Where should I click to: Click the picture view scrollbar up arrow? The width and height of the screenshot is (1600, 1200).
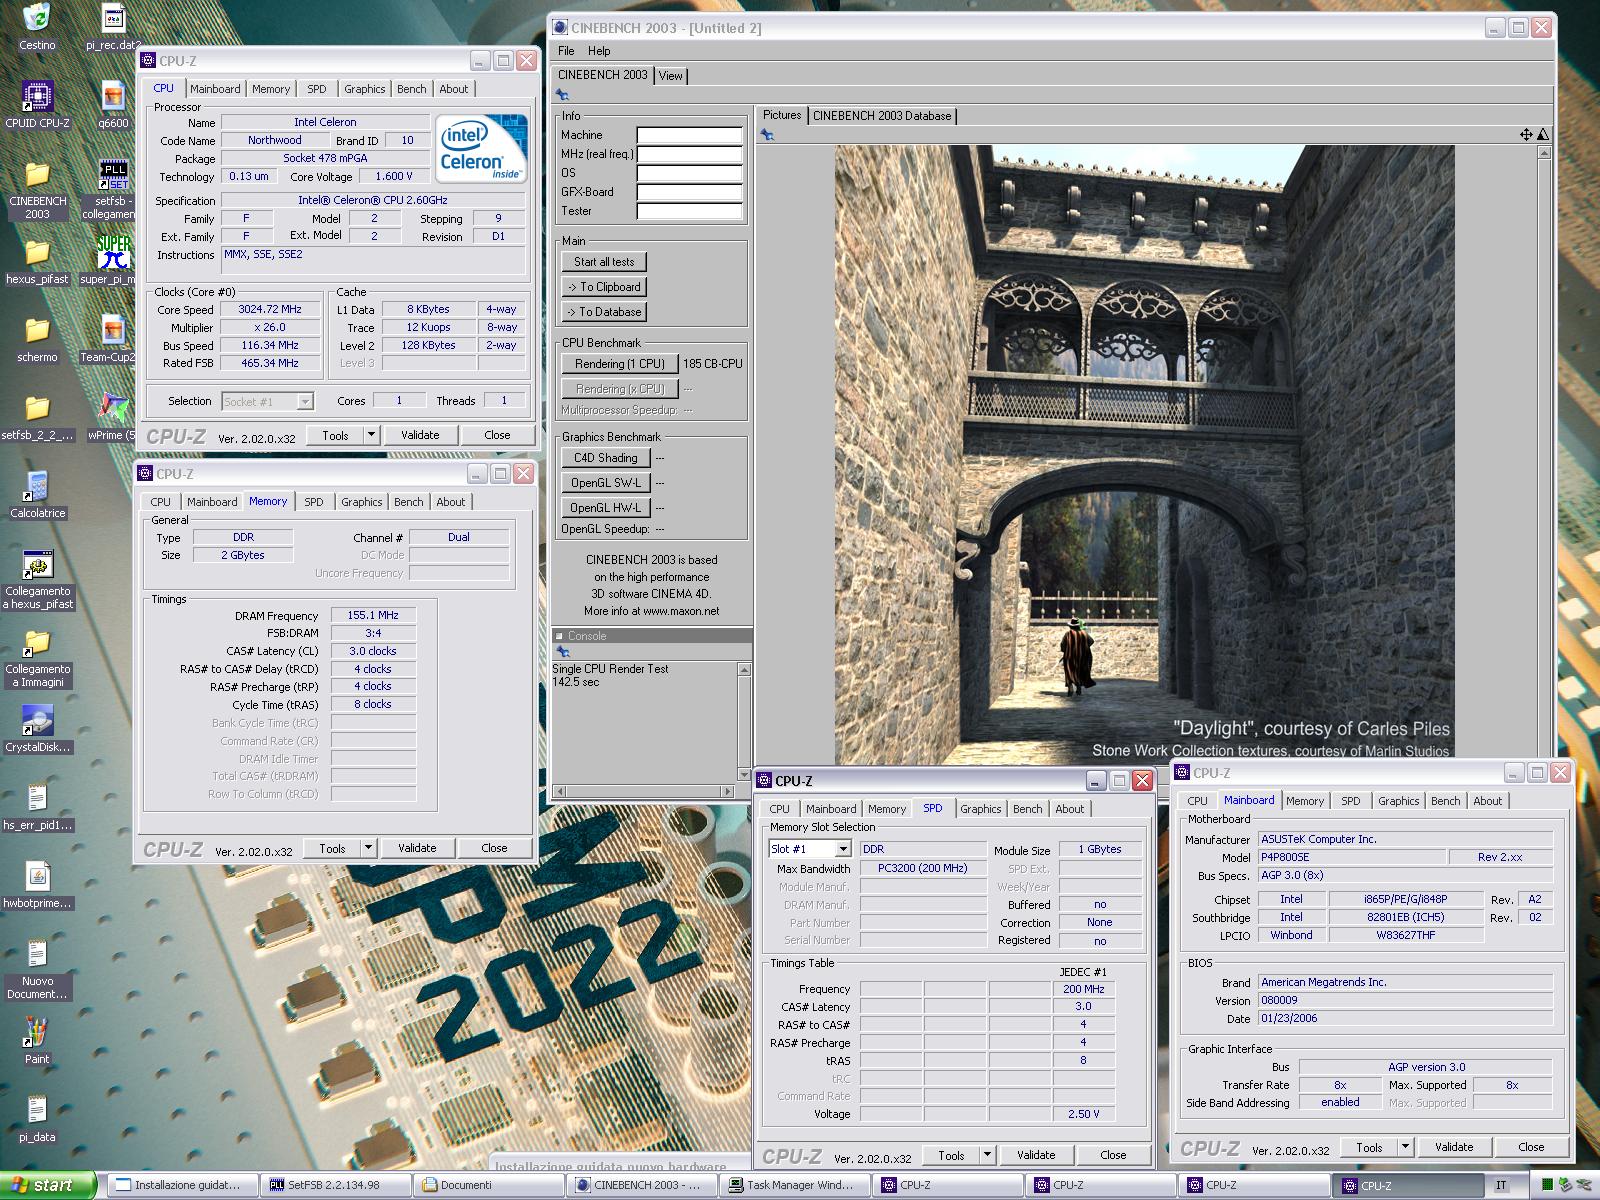click(1544, 153)
